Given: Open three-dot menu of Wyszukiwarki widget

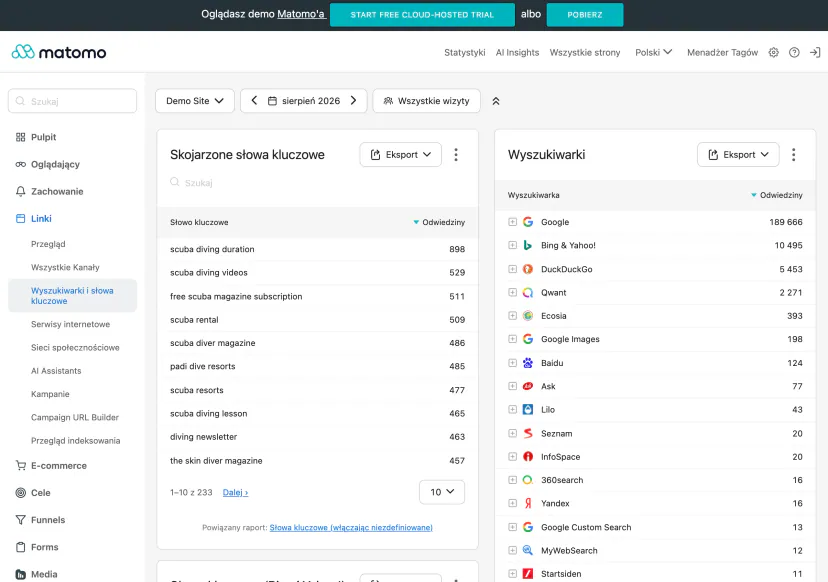Looking at the screenshot, I should coord(793,155).
